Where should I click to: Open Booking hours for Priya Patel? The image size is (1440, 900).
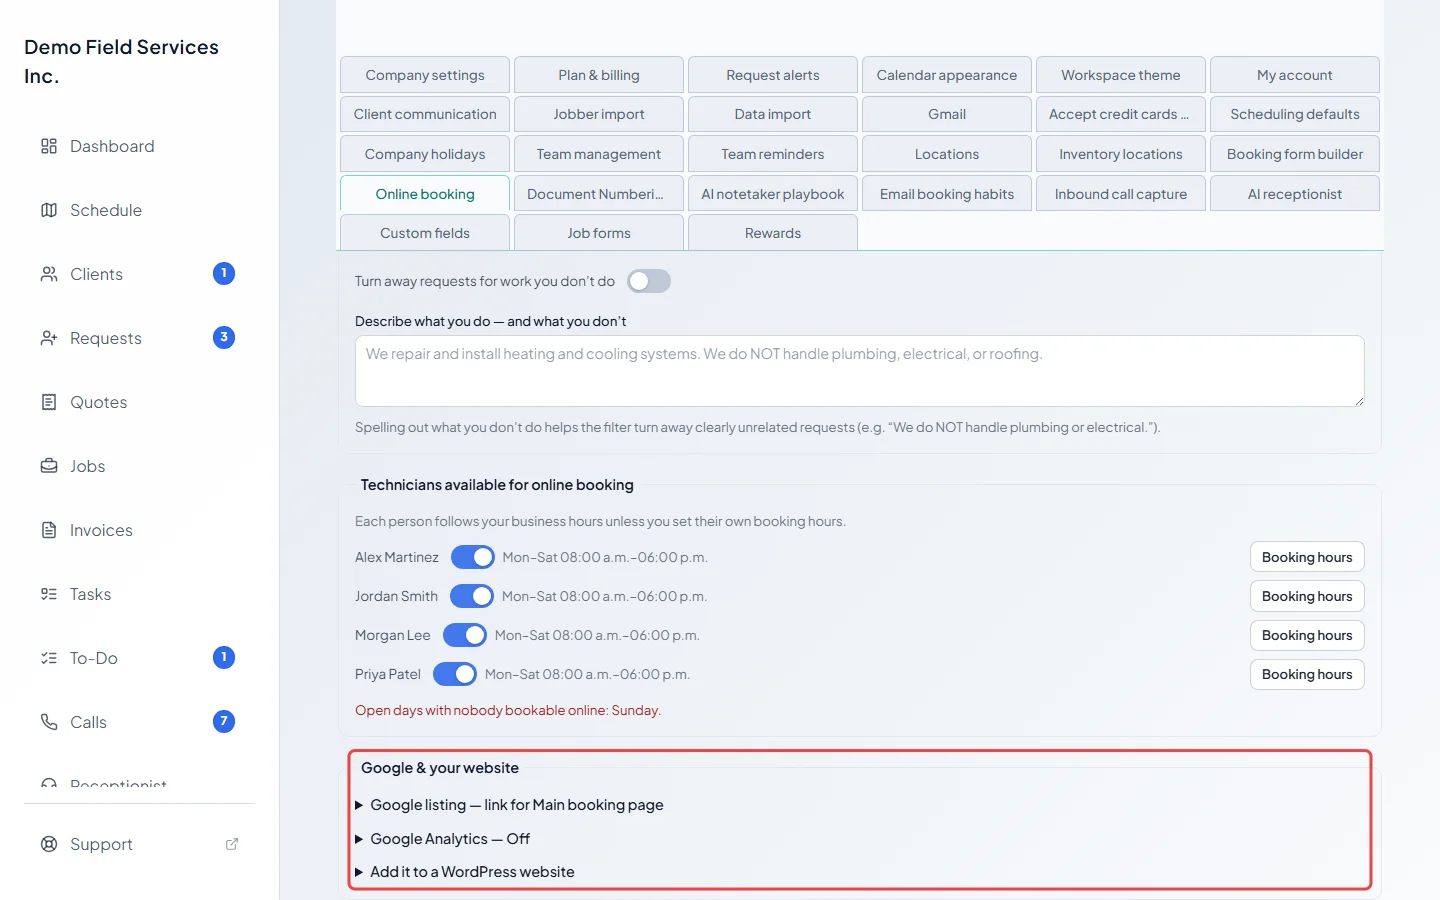tap(1307, 674)
